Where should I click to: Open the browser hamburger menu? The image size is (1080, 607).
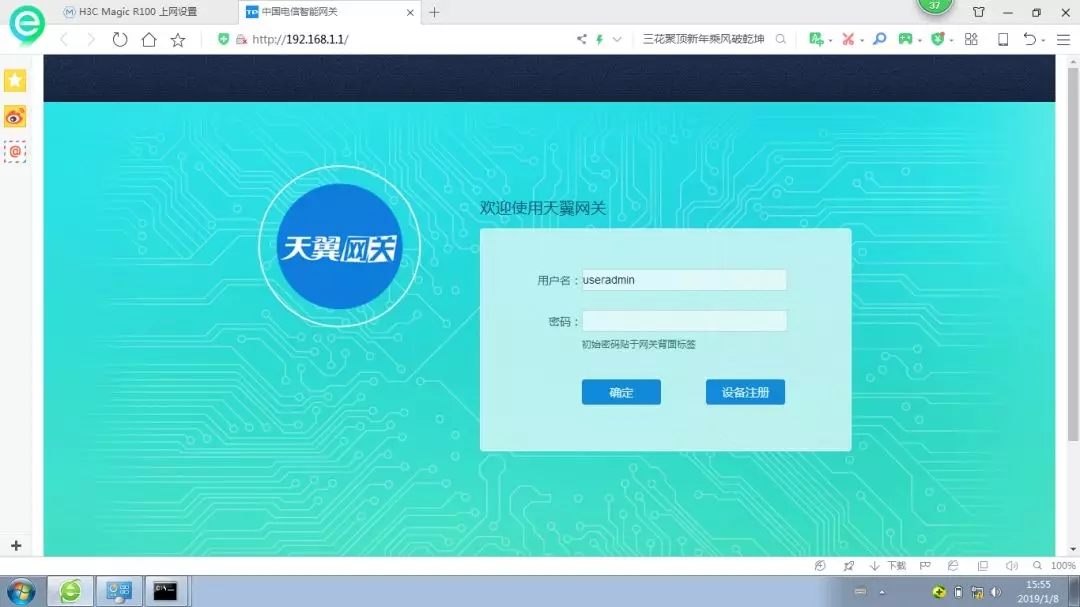coord(1063,40)
